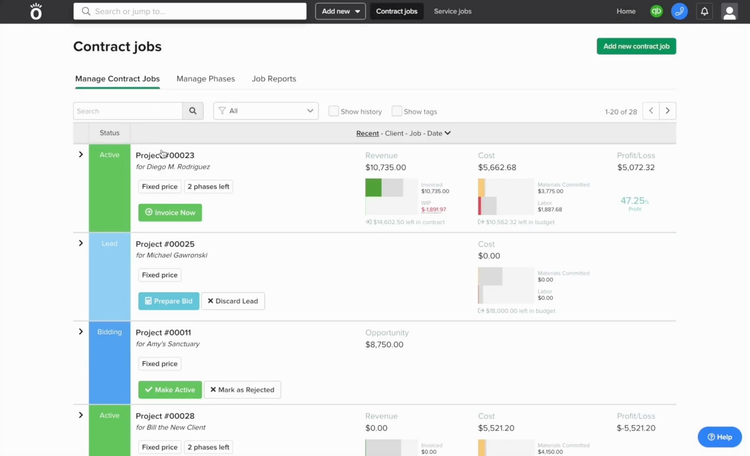Screen dimensions: 750x456
Task: Click 2 phases left tag on Project #00028
Action: [x=209, y=447]
